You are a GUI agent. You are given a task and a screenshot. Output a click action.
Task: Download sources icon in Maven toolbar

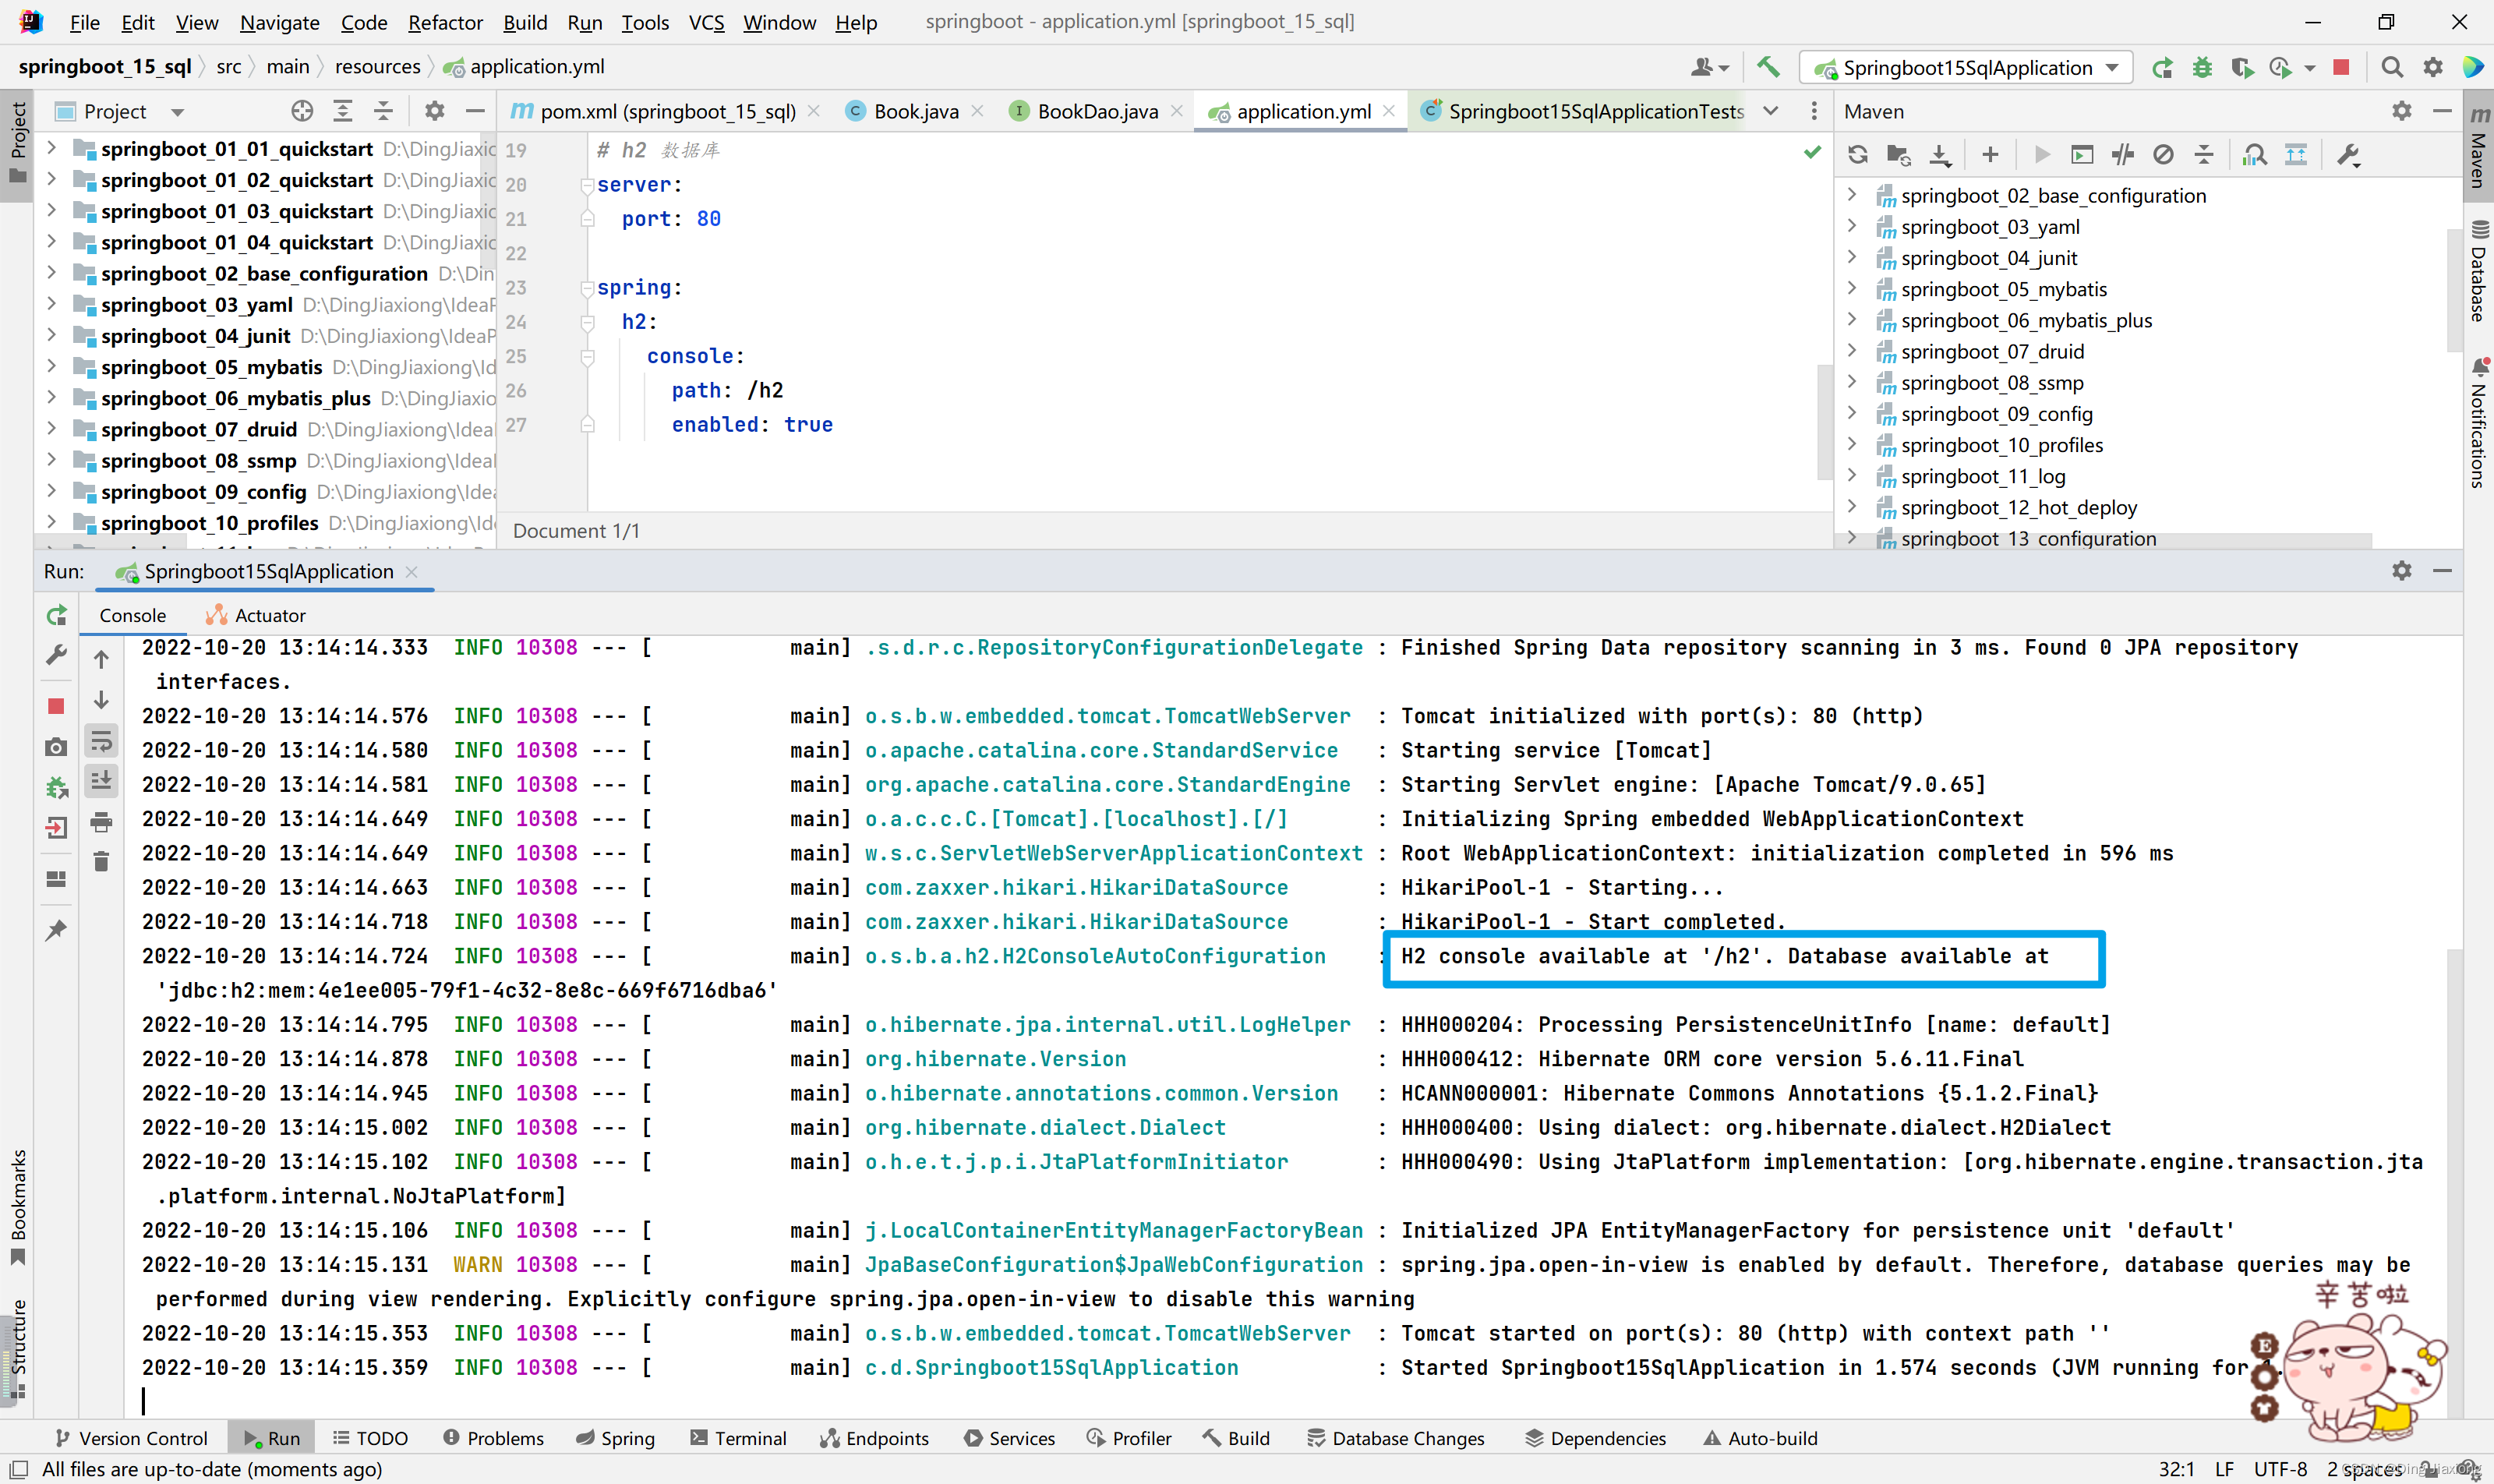[1940, 155]
